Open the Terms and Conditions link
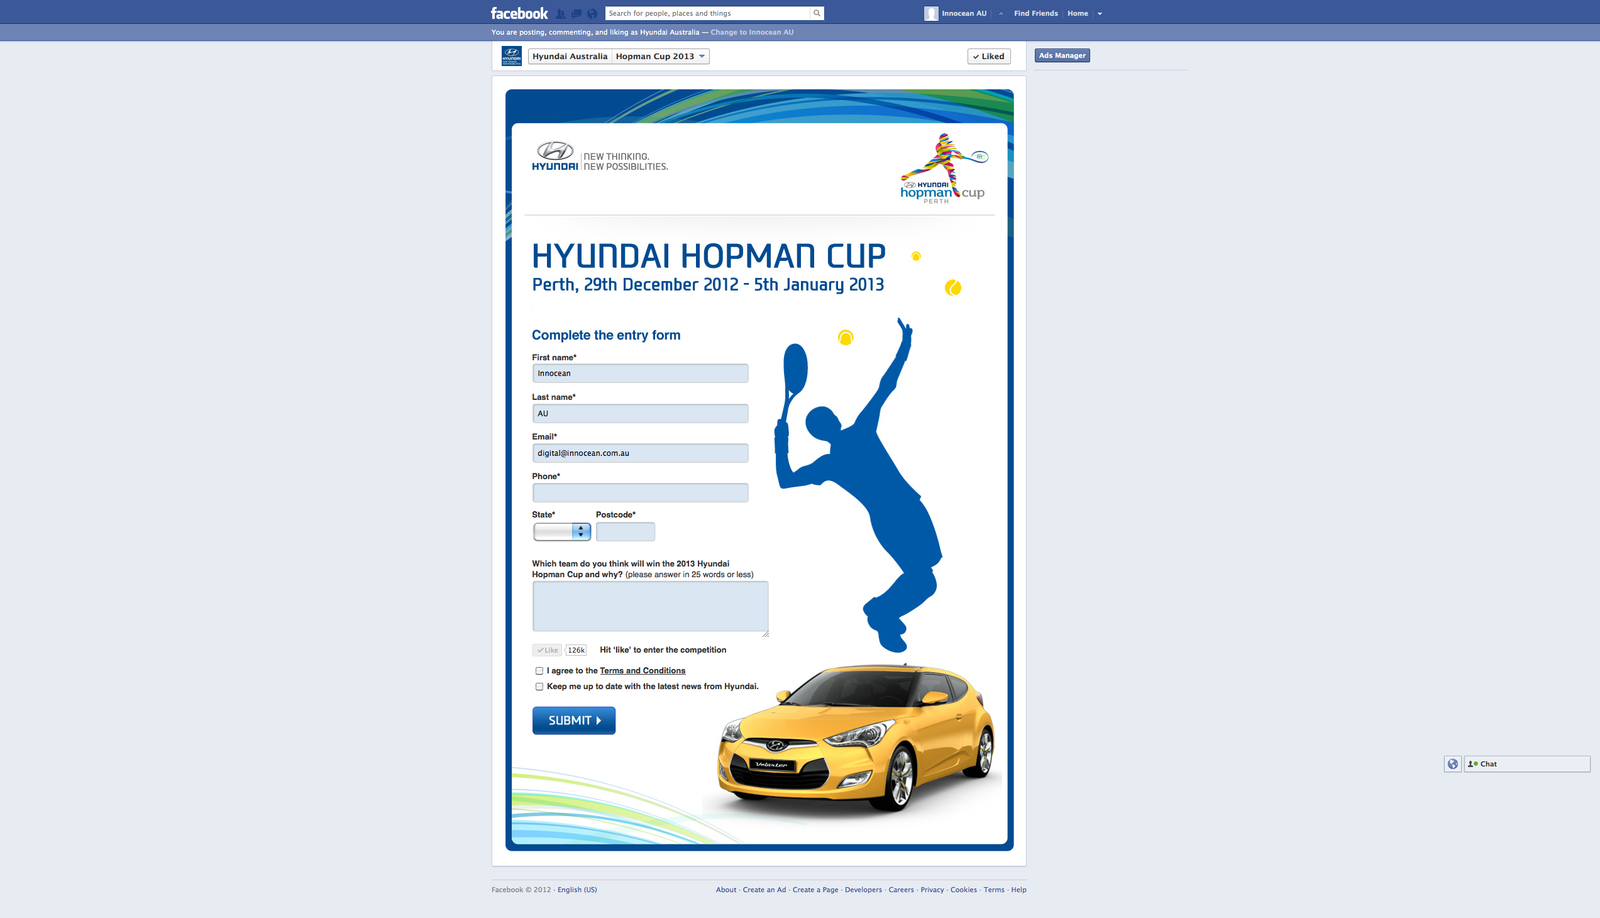The image size is (1600, 918). point(643,671)
